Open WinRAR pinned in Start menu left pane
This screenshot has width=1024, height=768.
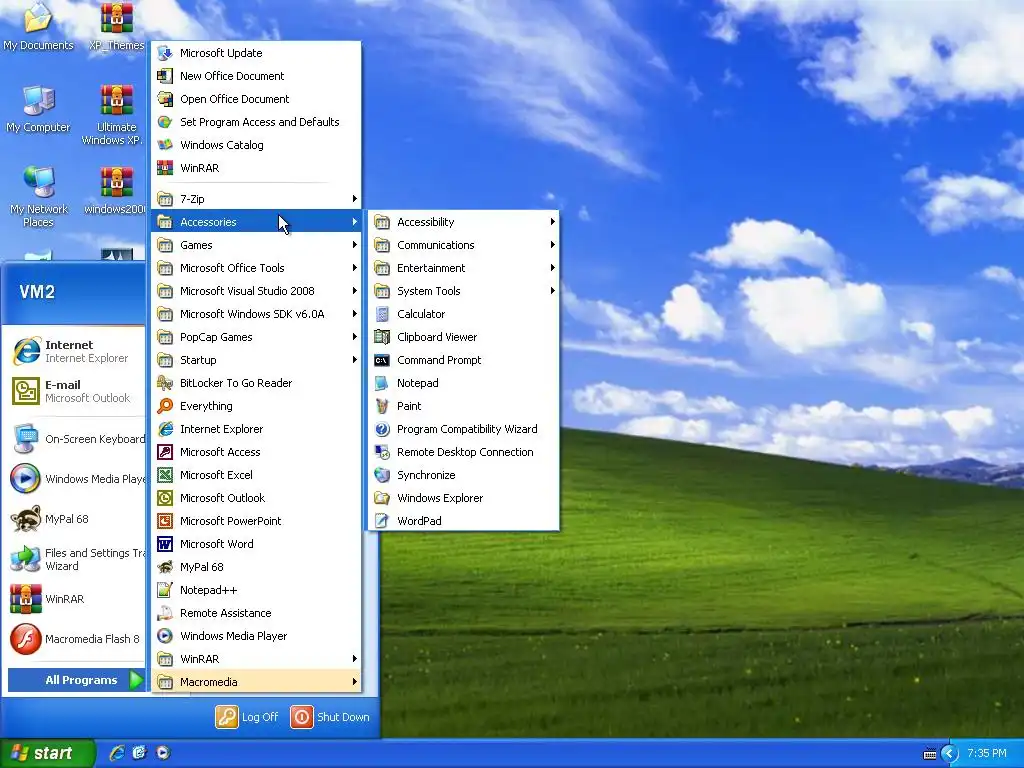[76, 600]
